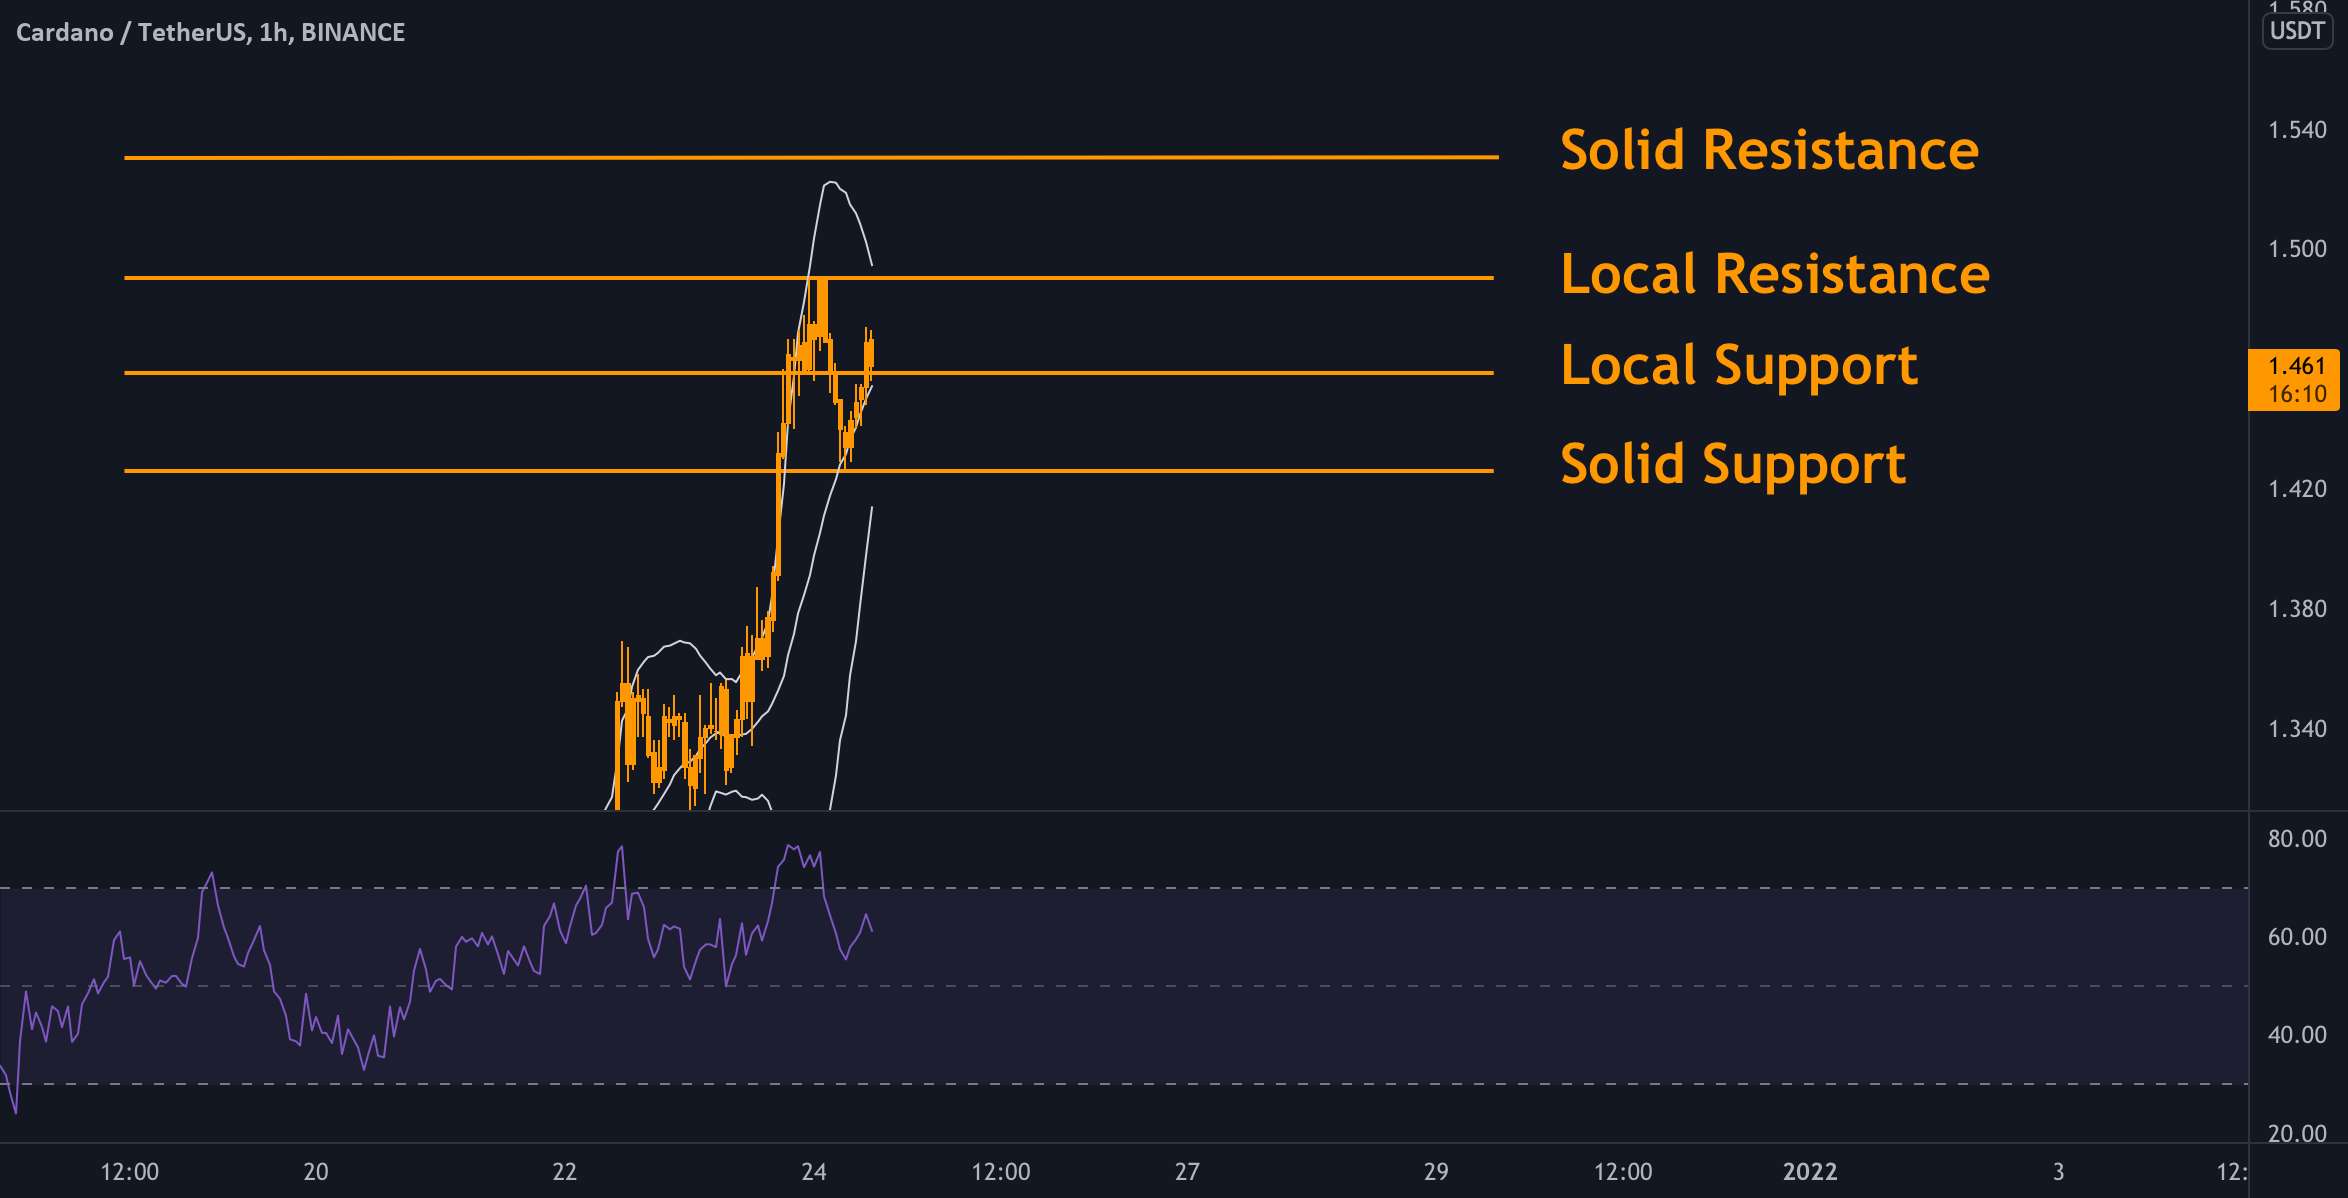
Task: Click the 20.00 RSI axis value
Action: point(2297,1133)
